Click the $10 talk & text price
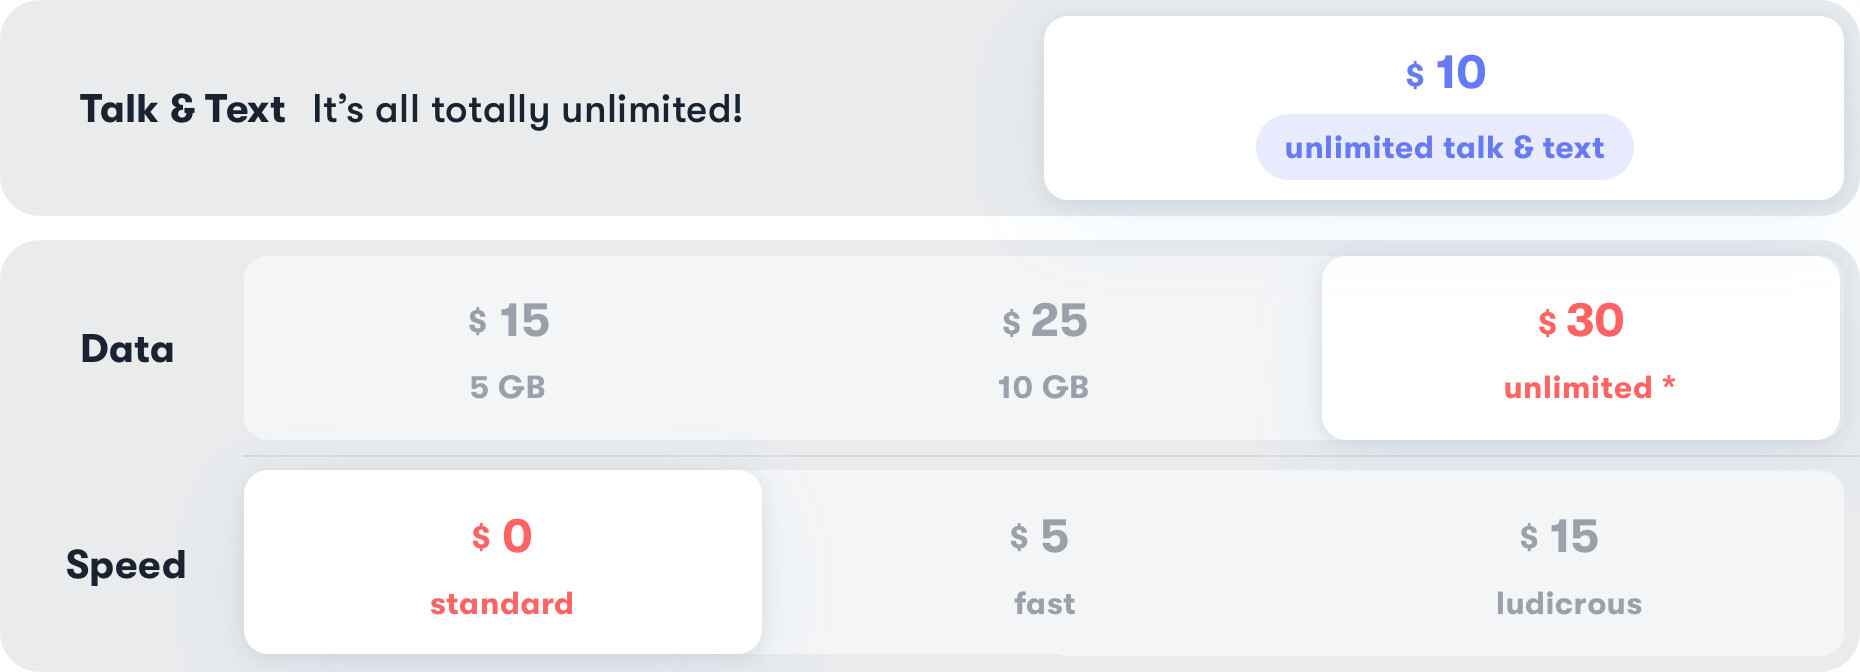 1446,73
